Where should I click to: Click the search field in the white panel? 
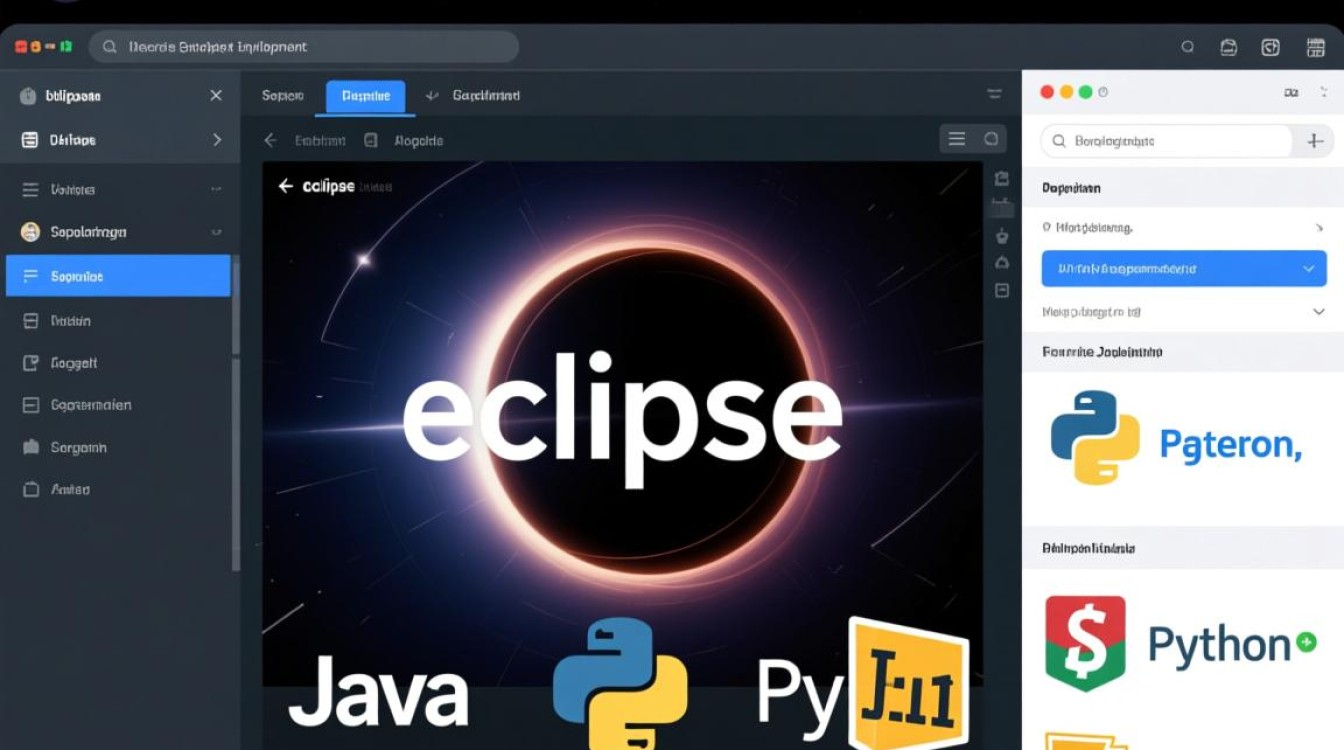coord(1167,141)
